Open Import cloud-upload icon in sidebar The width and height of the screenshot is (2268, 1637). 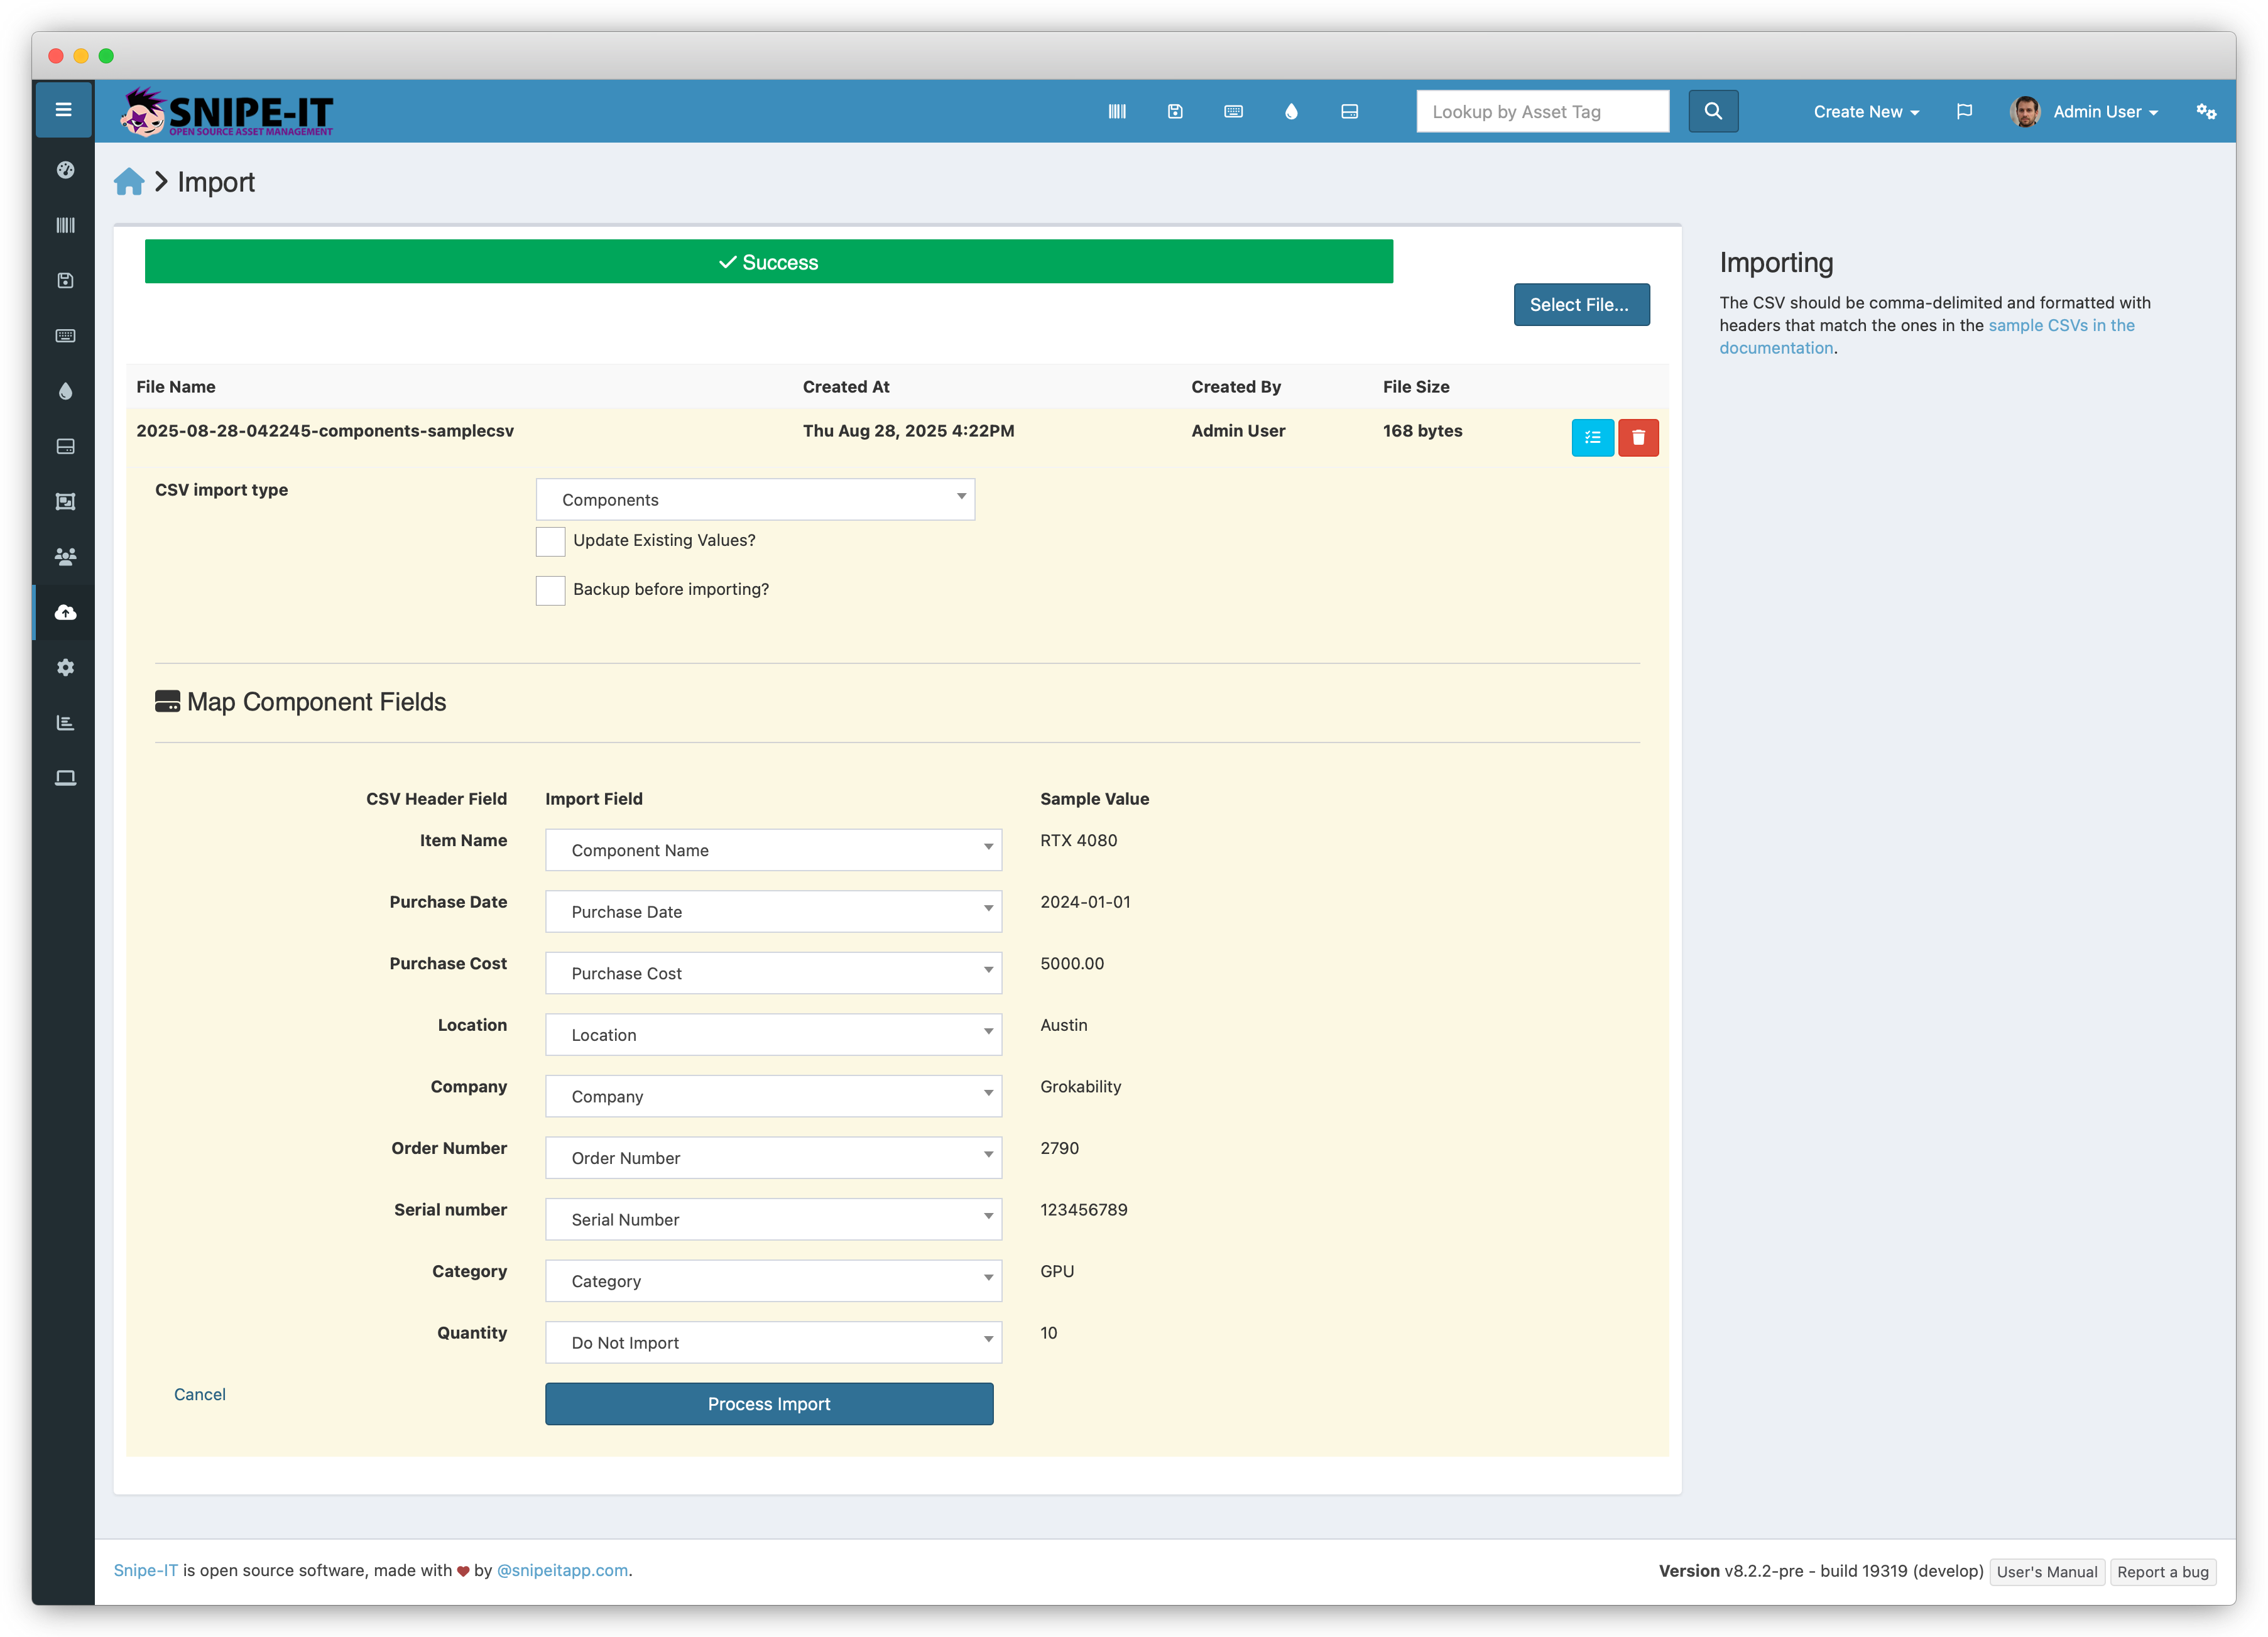pyautogui.click(x=65, y=612)
